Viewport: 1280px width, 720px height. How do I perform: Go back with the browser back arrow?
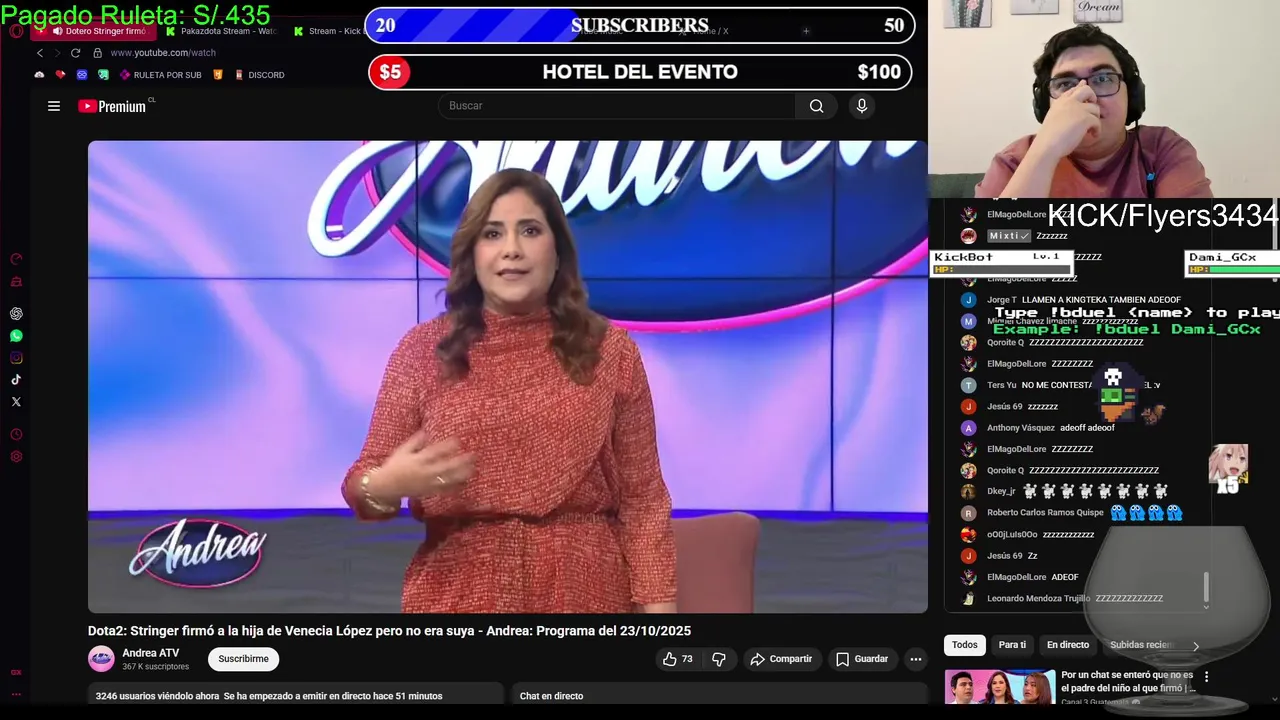(40, 53)
